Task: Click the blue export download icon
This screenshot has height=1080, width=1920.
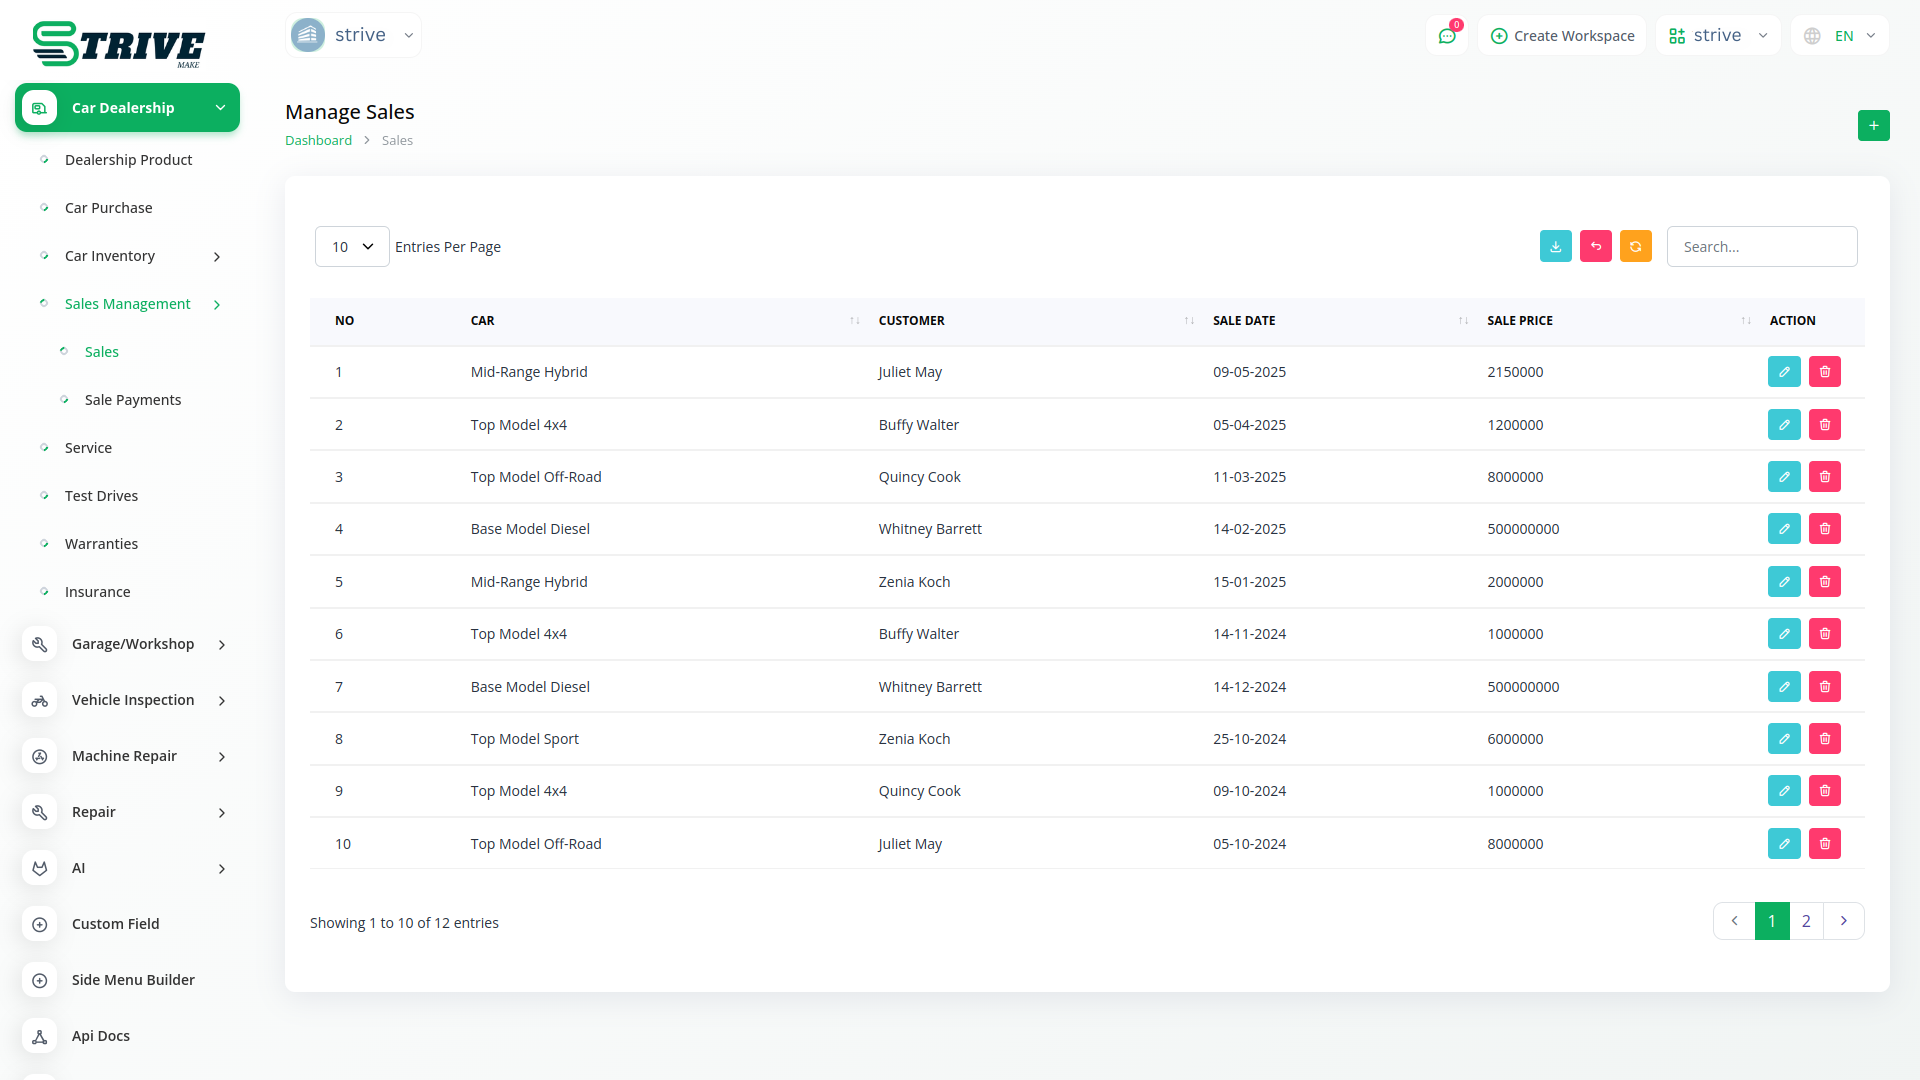Action: (1555, 247)
